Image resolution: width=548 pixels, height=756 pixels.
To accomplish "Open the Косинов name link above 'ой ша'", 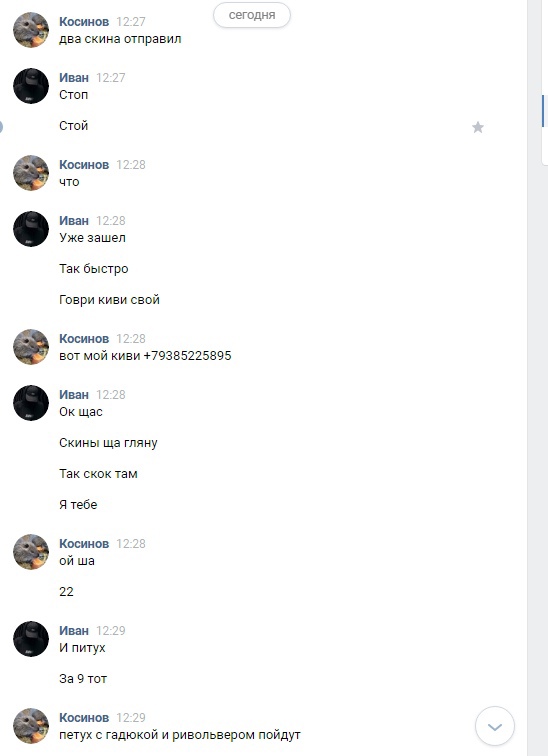I will point(84,544).
